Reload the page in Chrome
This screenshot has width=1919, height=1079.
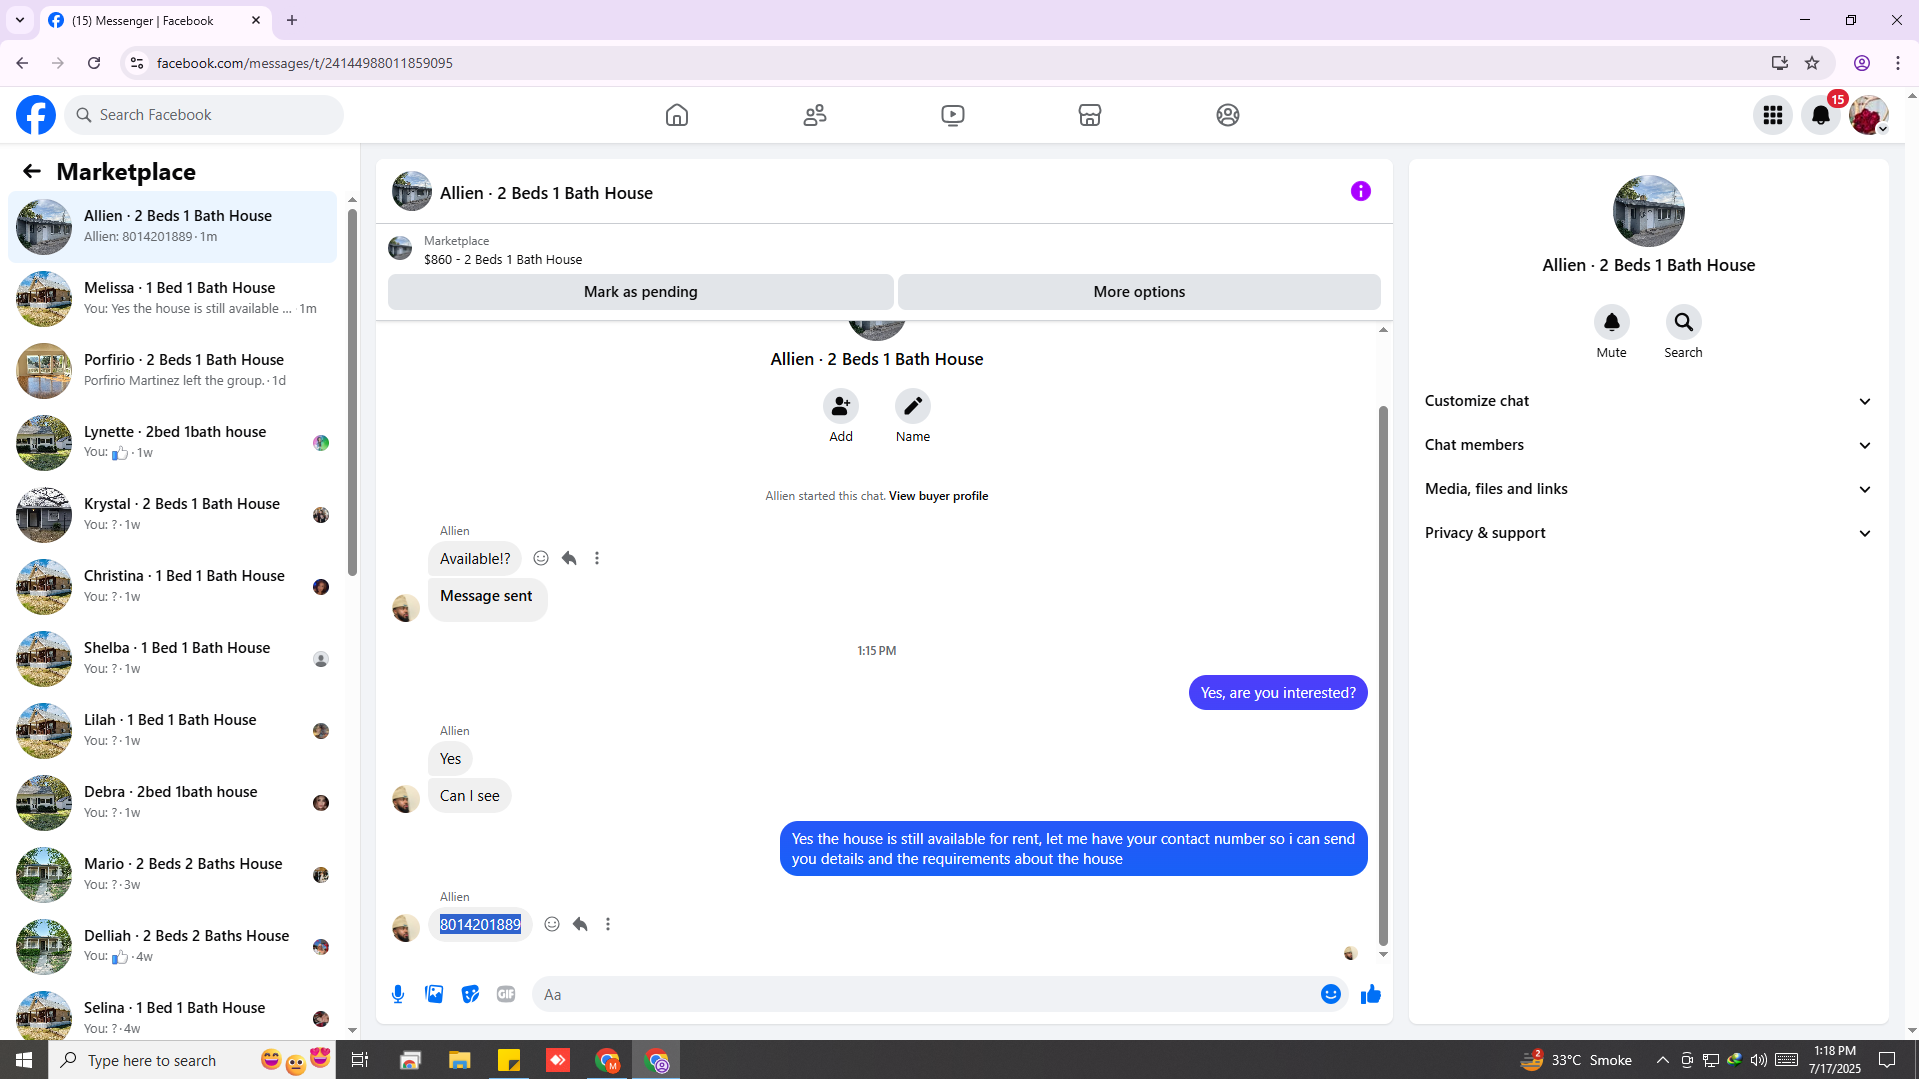[x=94, y=63]
